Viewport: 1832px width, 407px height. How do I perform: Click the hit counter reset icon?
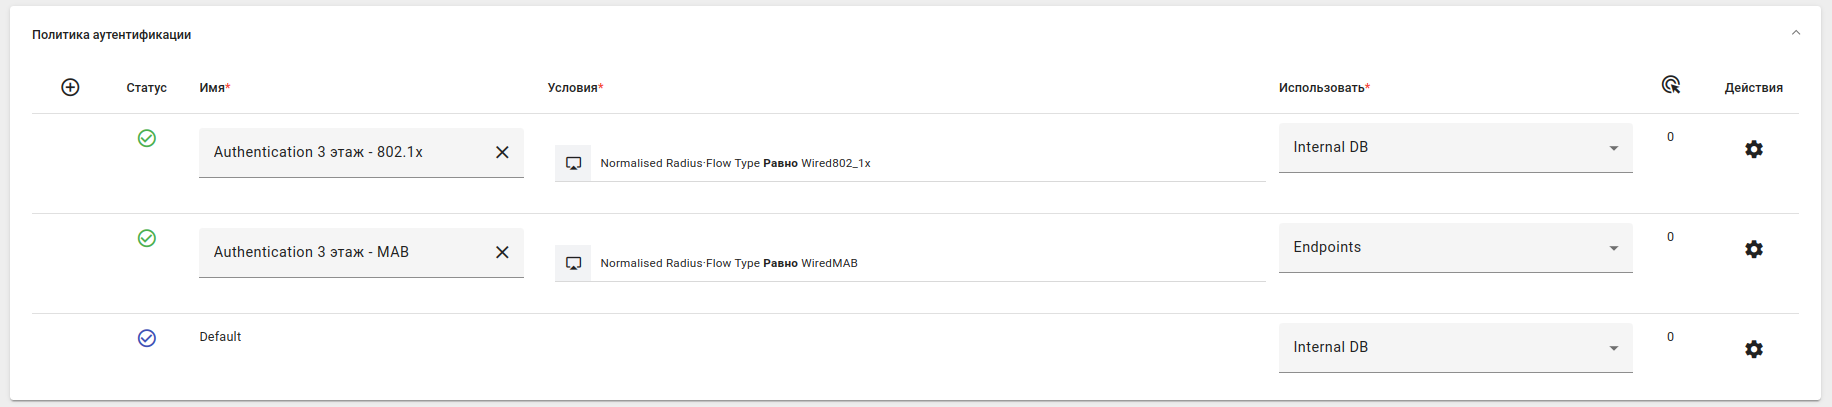pos(1670,85)
